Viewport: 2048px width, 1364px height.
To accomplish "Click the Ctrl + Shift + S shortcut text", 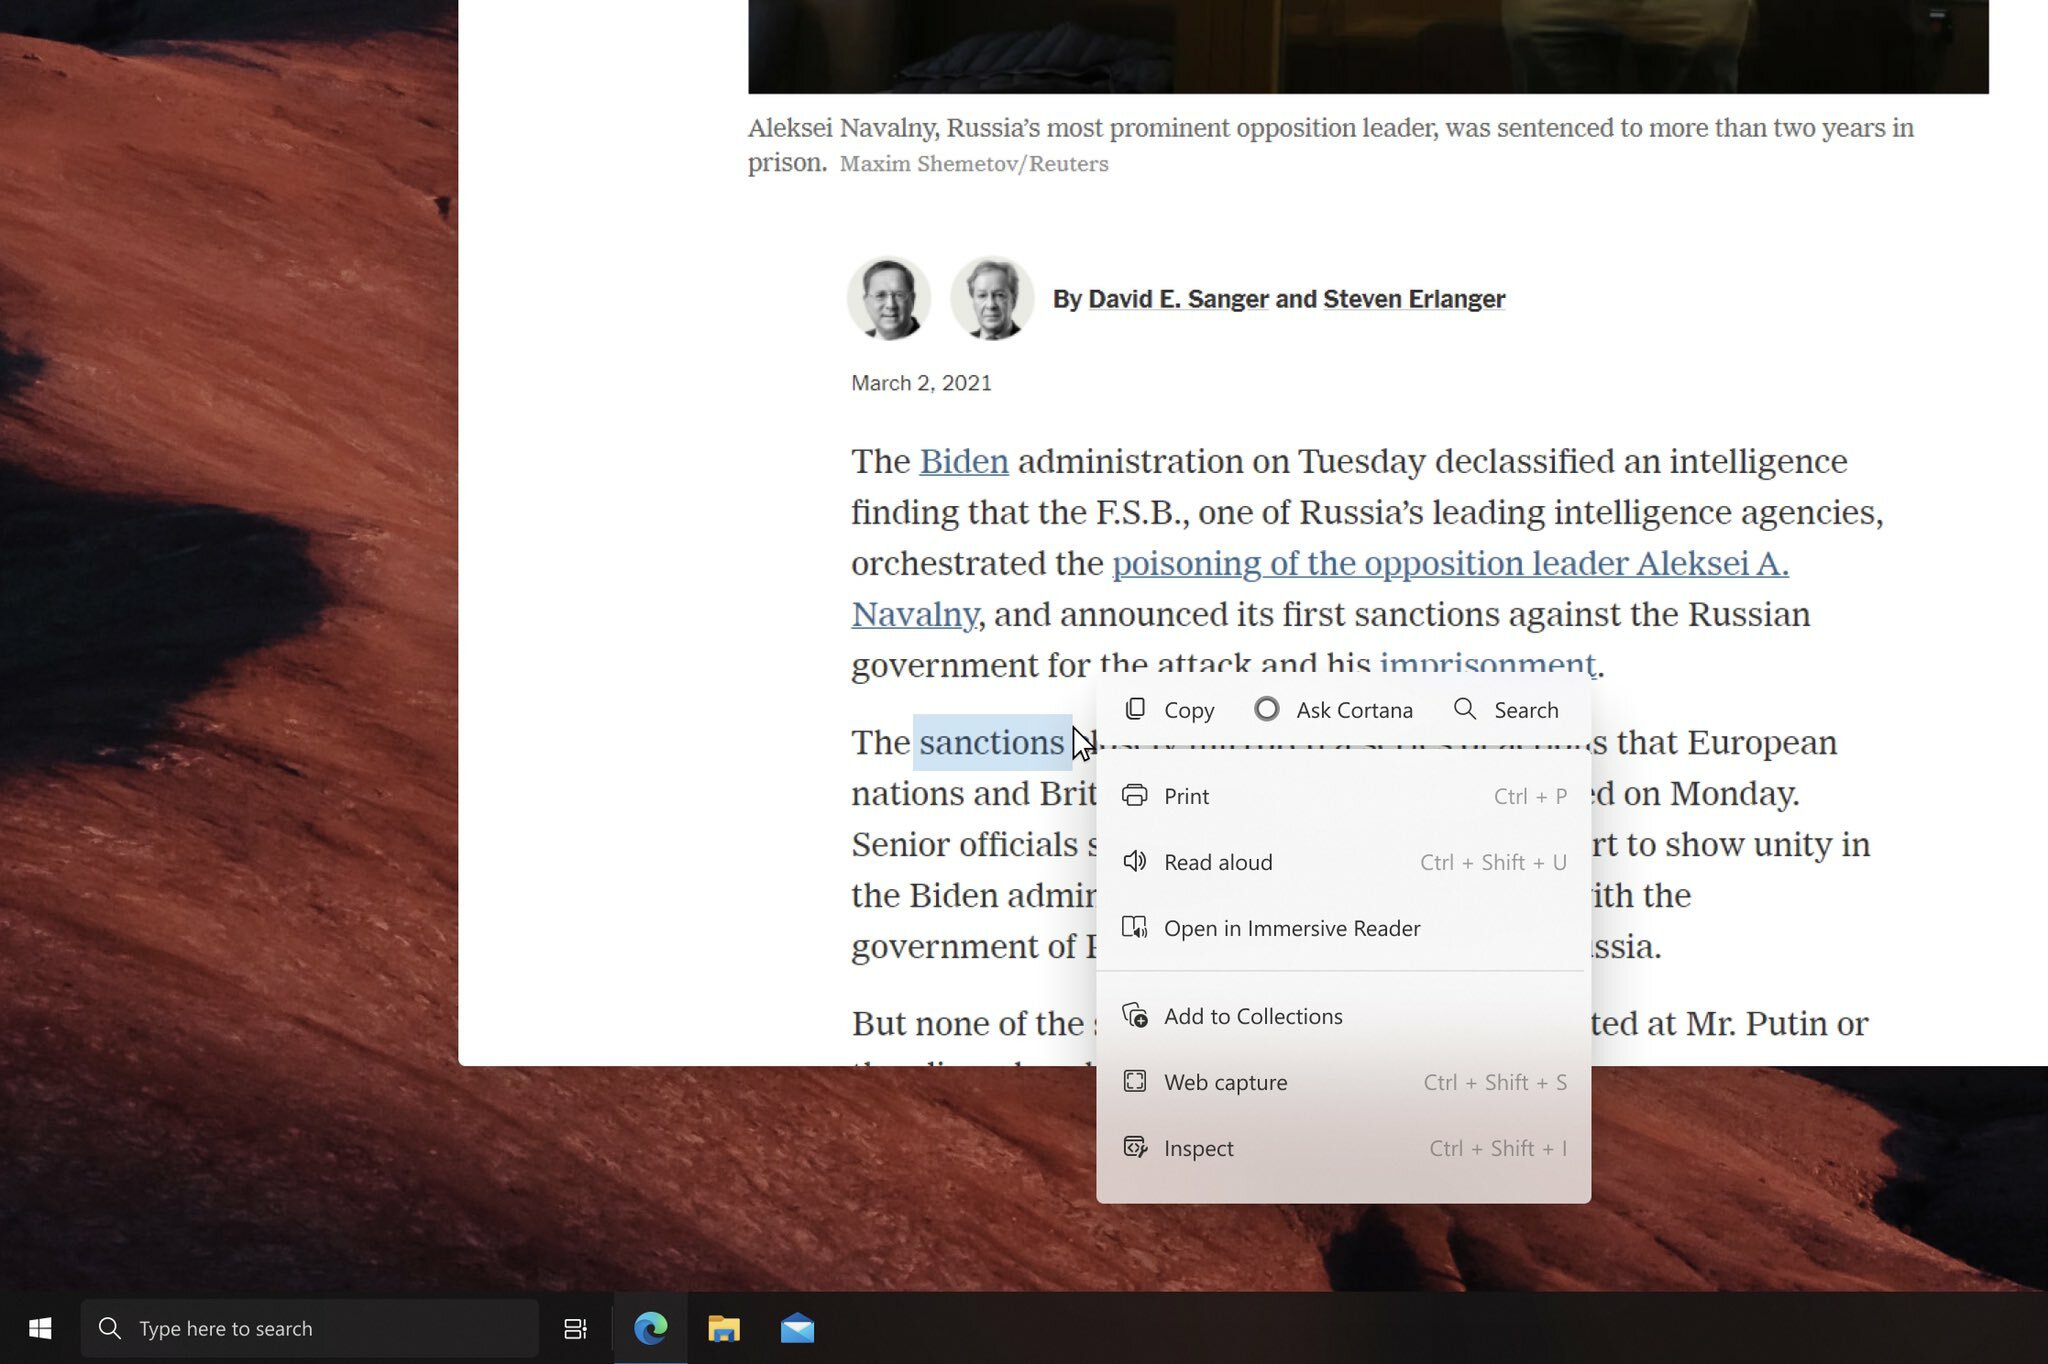I will 1495,1082.
